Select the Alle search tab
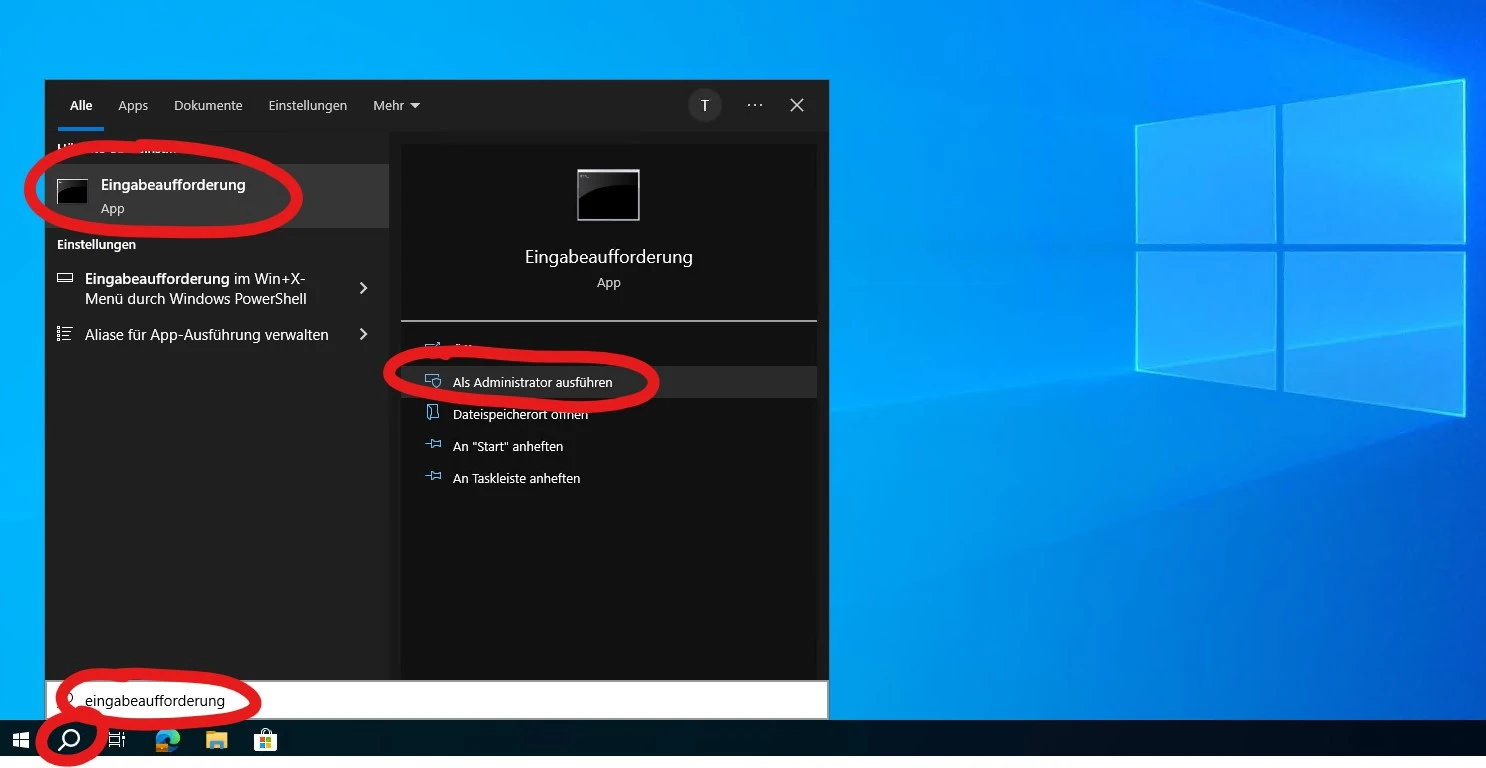The image size is (1486, 768). [81, 105]
